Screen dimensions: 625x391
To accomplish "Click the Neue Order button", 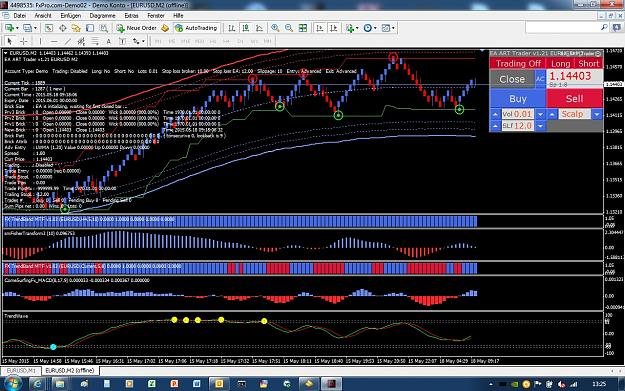I will [x=137, y=28].
